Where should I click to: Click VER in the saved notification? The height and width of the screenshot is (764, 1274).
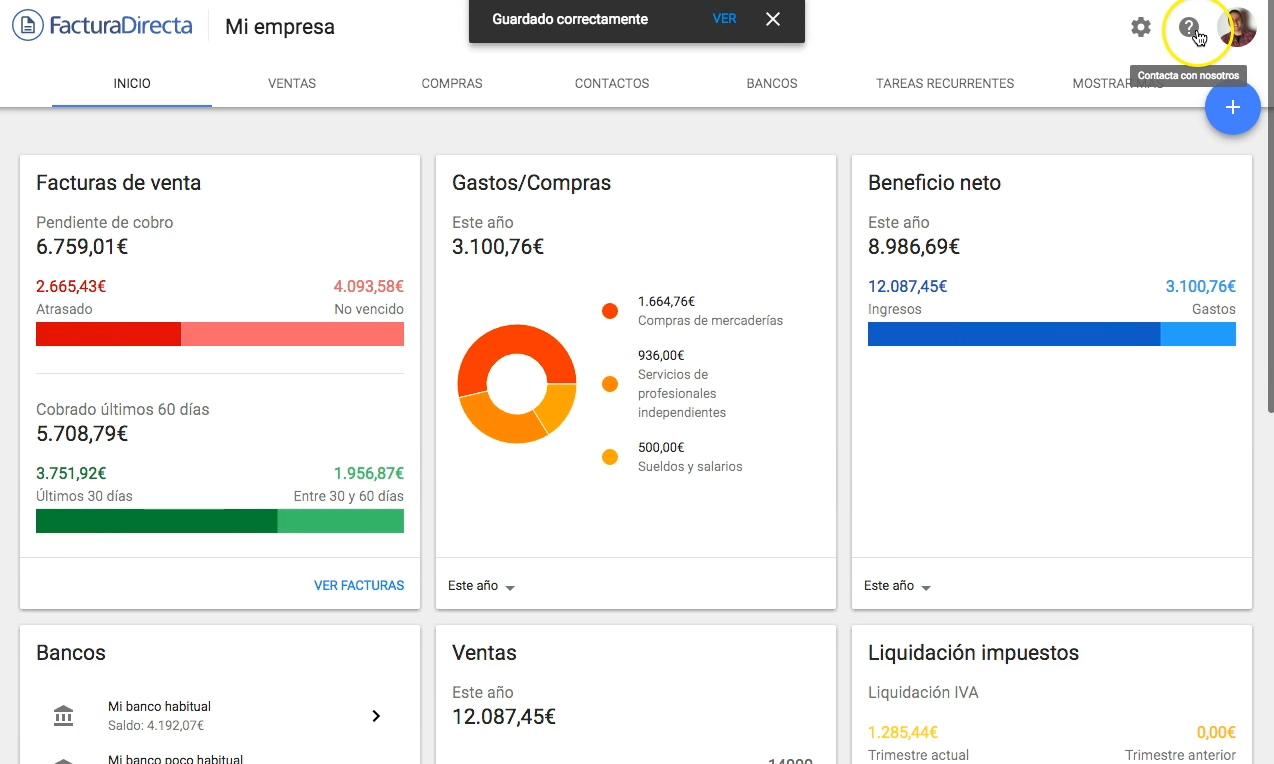(725, 19)
